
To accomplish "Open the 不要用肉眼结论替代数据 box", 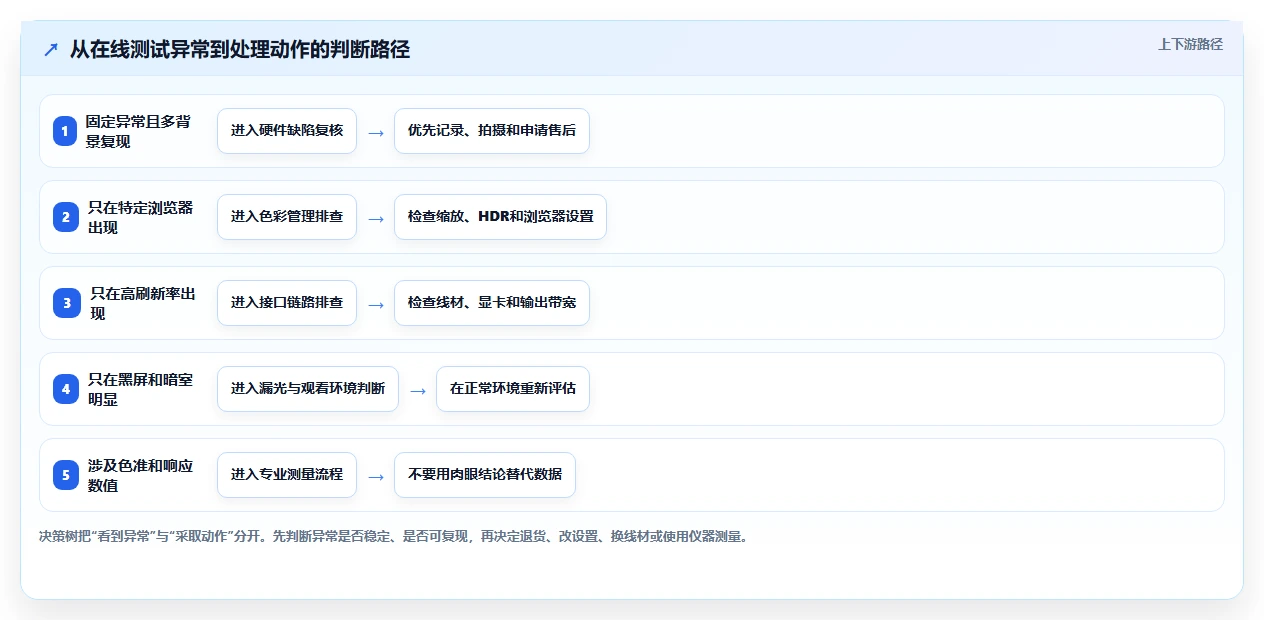I will coord(485,475).
